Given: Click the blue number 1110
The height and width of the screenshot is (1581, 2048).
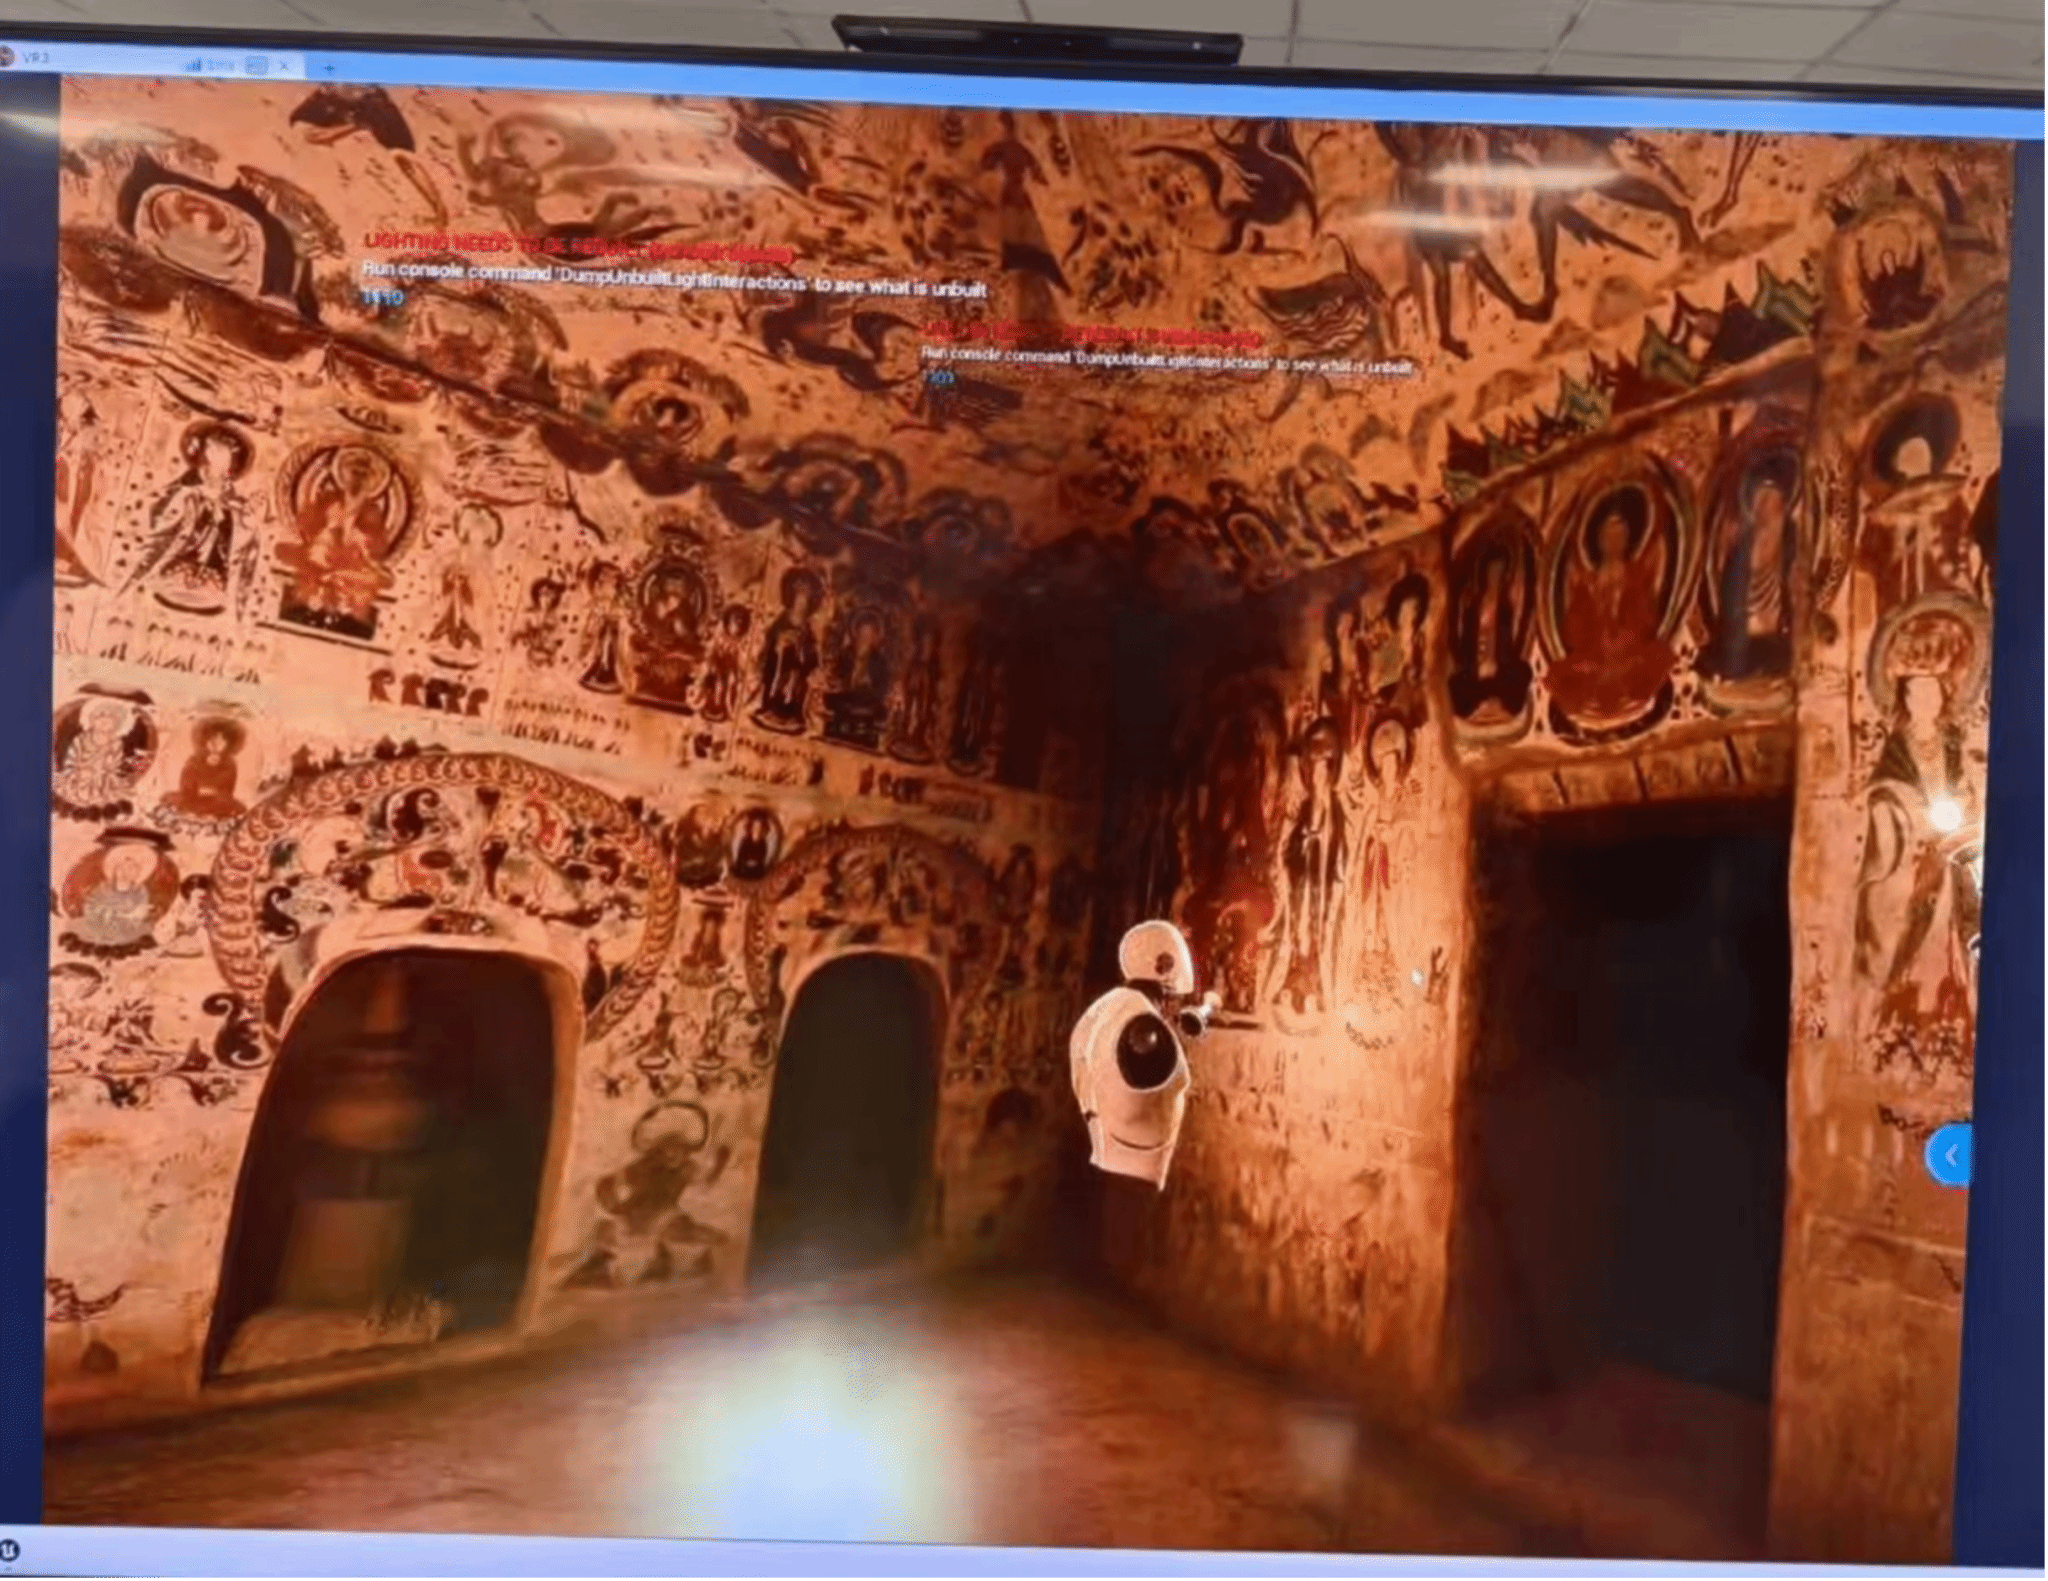Looking at the screenshot, I should point(382,297).
